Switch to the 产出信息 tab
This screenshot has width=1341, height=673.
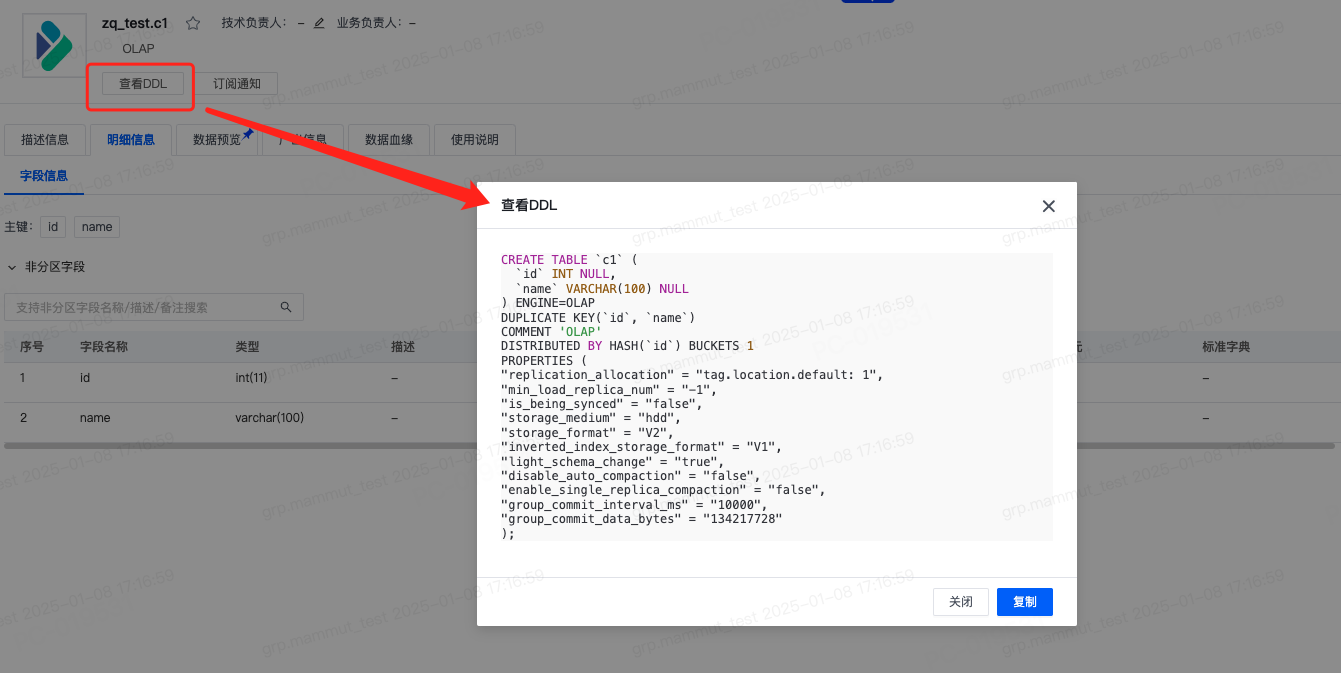pyautogui.click(x=302, y=140)
